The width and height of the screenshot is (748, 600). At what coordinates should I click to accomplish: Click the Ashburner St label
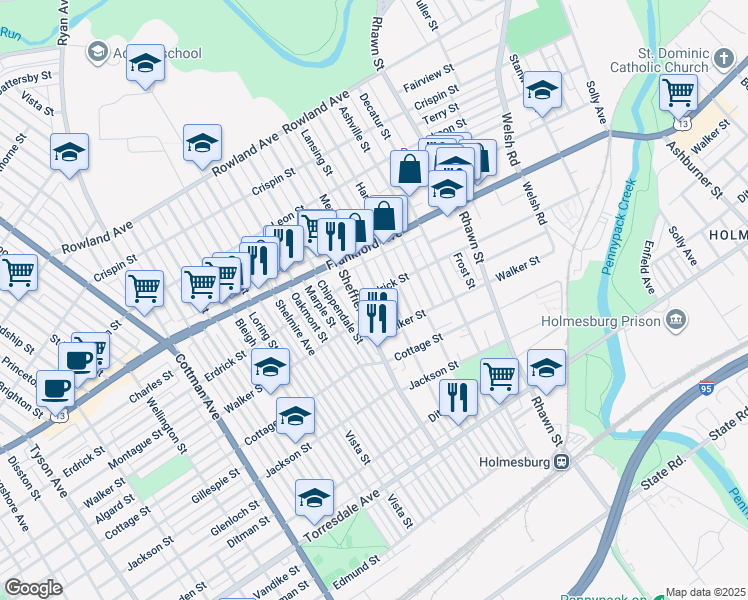(694, 170)
